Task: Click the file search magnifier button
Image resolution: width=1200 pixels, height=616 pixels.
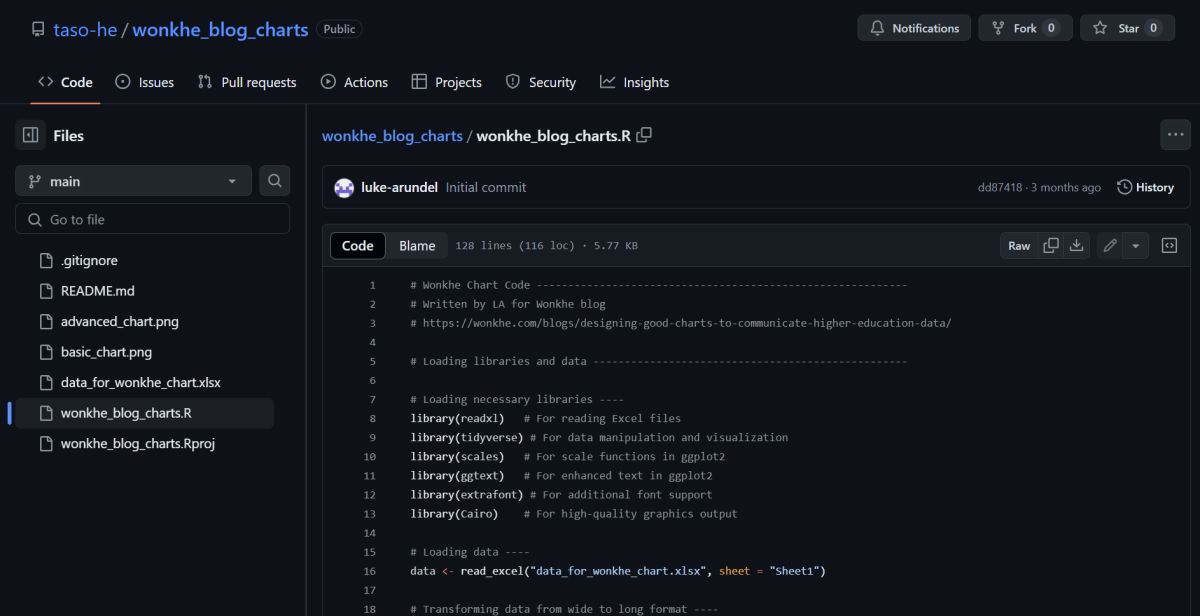Action: pos(275,181)
